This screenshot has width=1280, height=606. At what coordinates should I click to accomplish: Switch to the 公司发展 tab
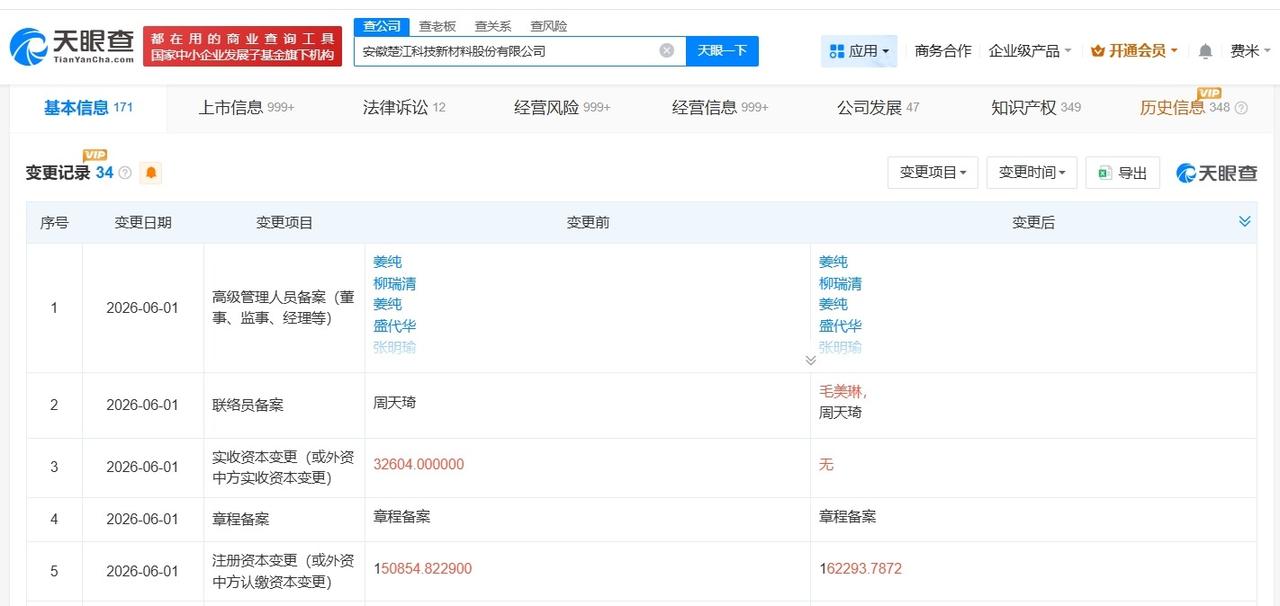pos(878,108)
